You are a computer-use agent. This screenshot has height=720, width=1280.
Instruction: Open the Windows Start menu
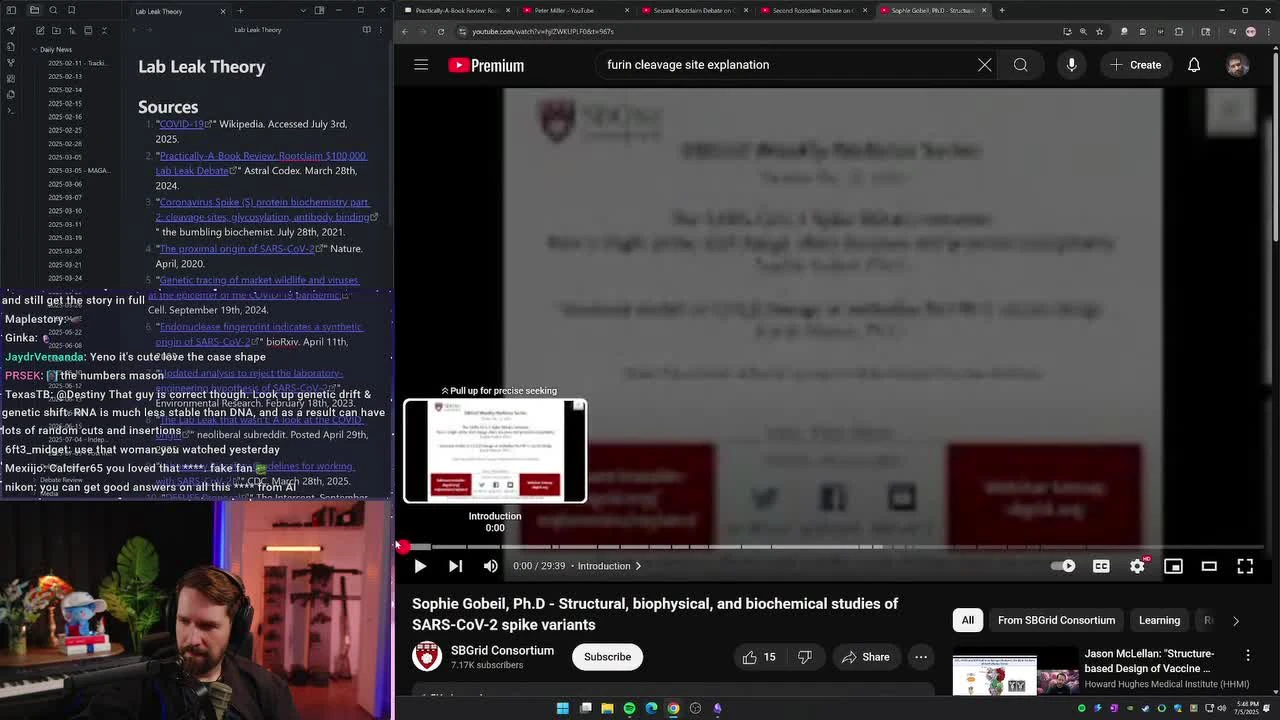click(563, 708)
